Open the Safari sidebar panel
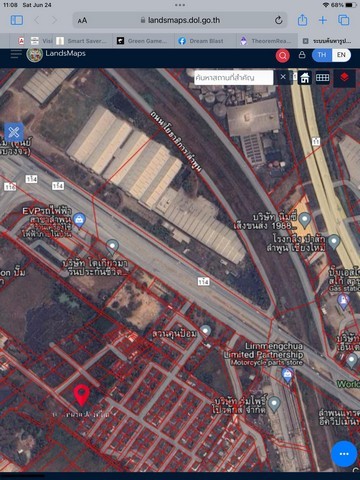The width and height of the screenshot is (360, 480). 17,20
